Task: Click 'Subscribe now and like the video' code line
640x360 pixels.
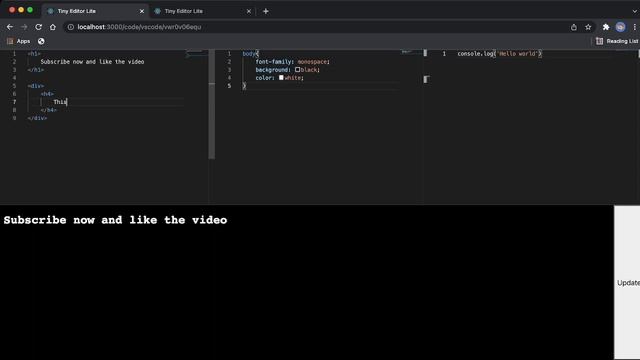Action: tap(92, 62)
